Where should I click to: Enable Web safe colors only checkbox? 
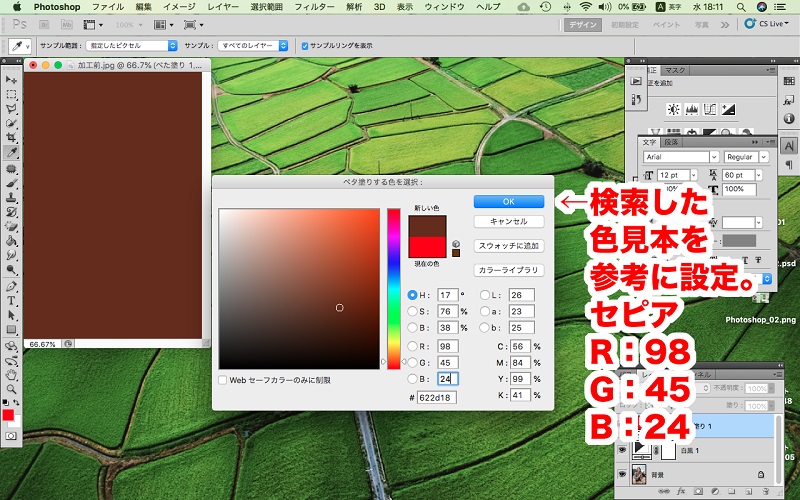pos(222,380)
